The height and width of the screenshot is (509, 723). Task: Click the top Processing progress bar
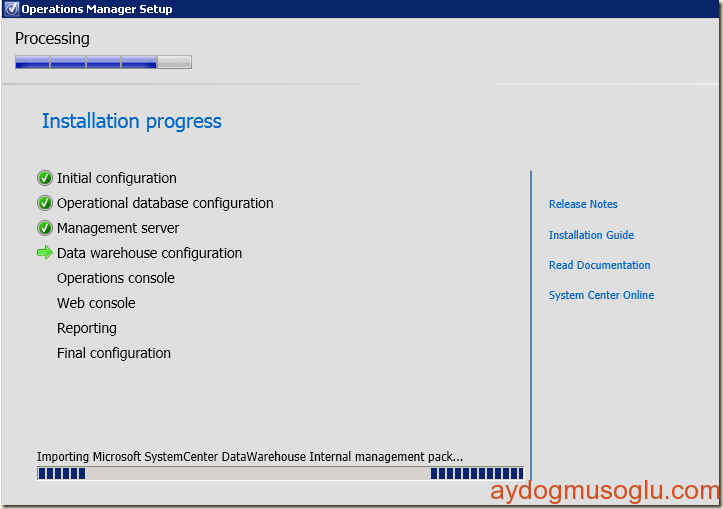pyautogui.click(x=103, y=62)
